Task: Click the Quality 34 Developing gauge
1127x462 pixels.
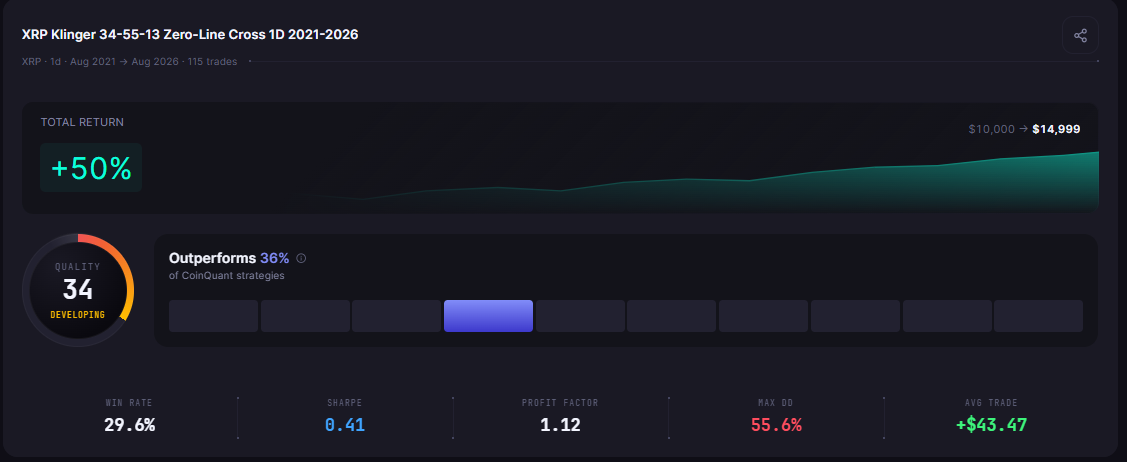Action: click(x=78, y=290)
